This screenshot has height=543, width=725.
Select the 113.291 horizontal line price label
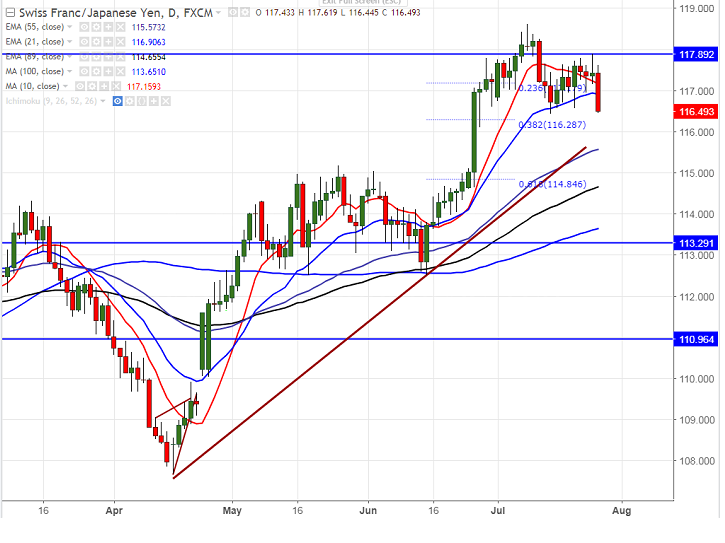tap(696, 243)
